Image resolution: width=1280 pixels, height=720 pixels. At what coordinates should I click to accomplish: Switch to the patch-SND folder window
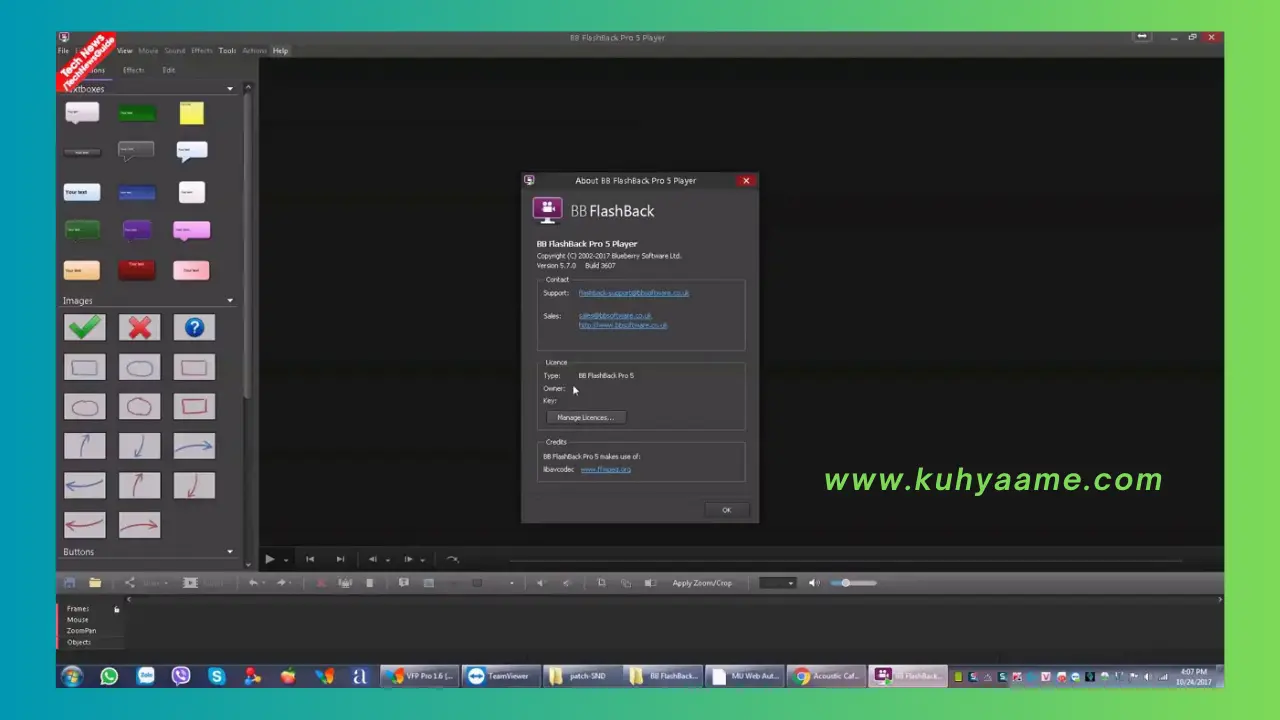click(x=583, y=676)
